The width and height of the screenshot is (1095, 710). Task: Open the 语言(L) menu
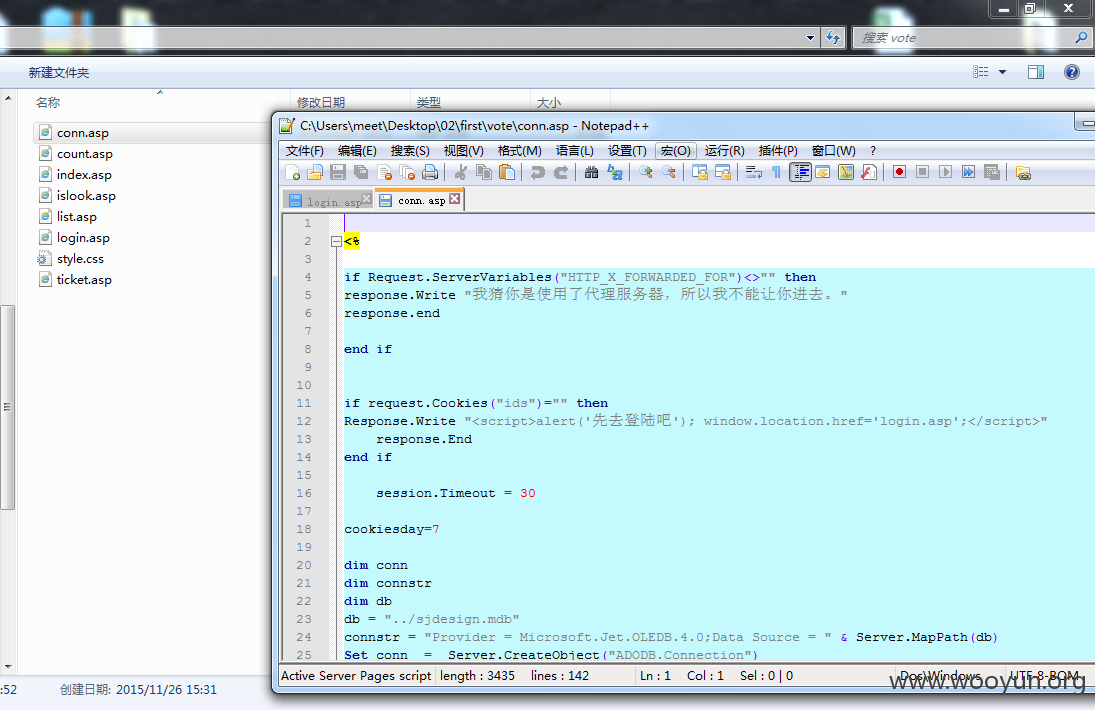pyautogui.click(x=575, y=151)
